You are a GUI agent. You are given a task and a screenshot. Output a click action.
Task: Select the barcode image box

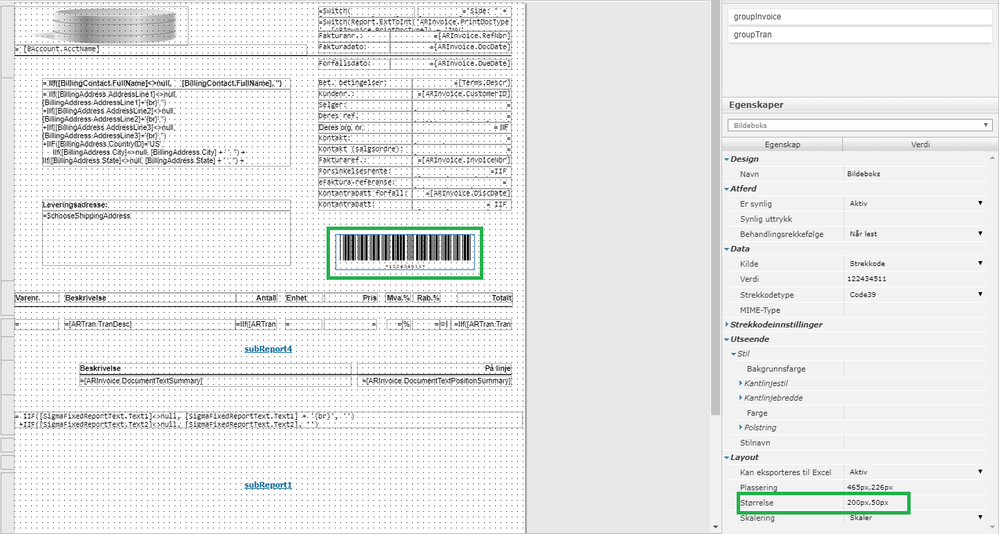coord(405,253)
